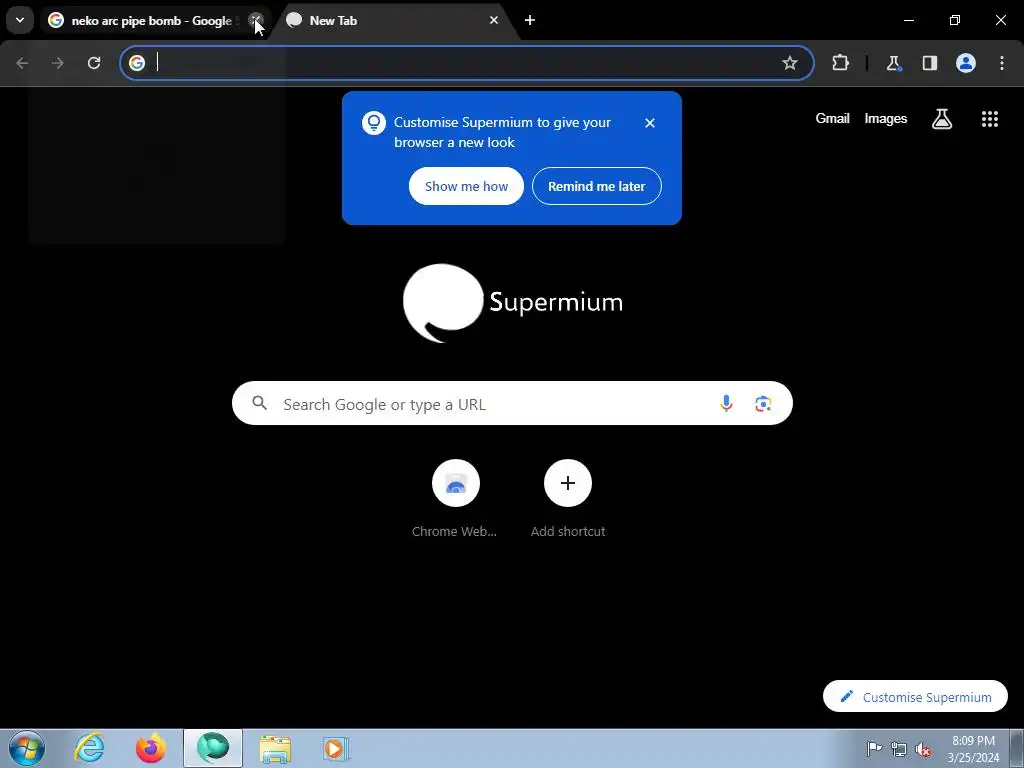Click the Show desktop strip

1017,748
